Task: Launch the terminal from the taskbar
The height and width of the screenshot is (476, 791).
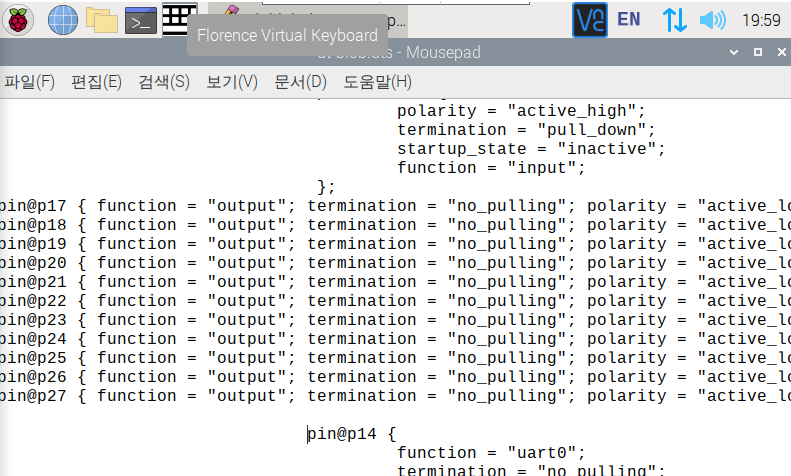Action: [140, 18]
